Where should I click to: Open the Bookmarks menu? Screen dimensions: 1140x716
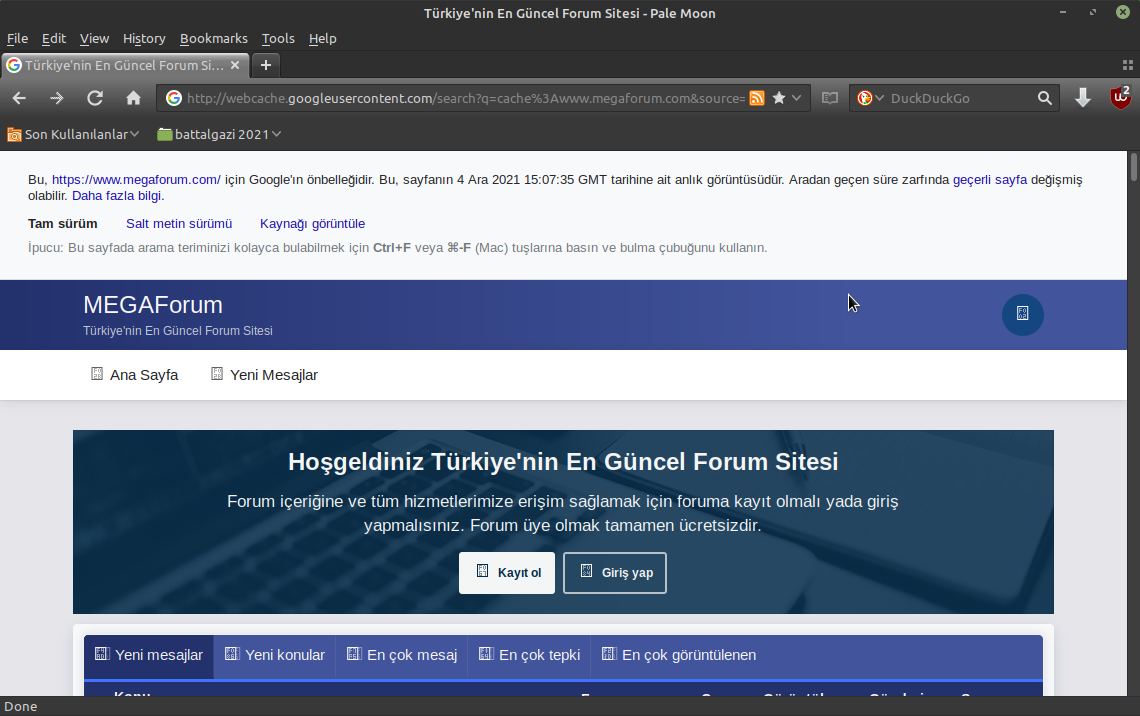click(214, 39)
